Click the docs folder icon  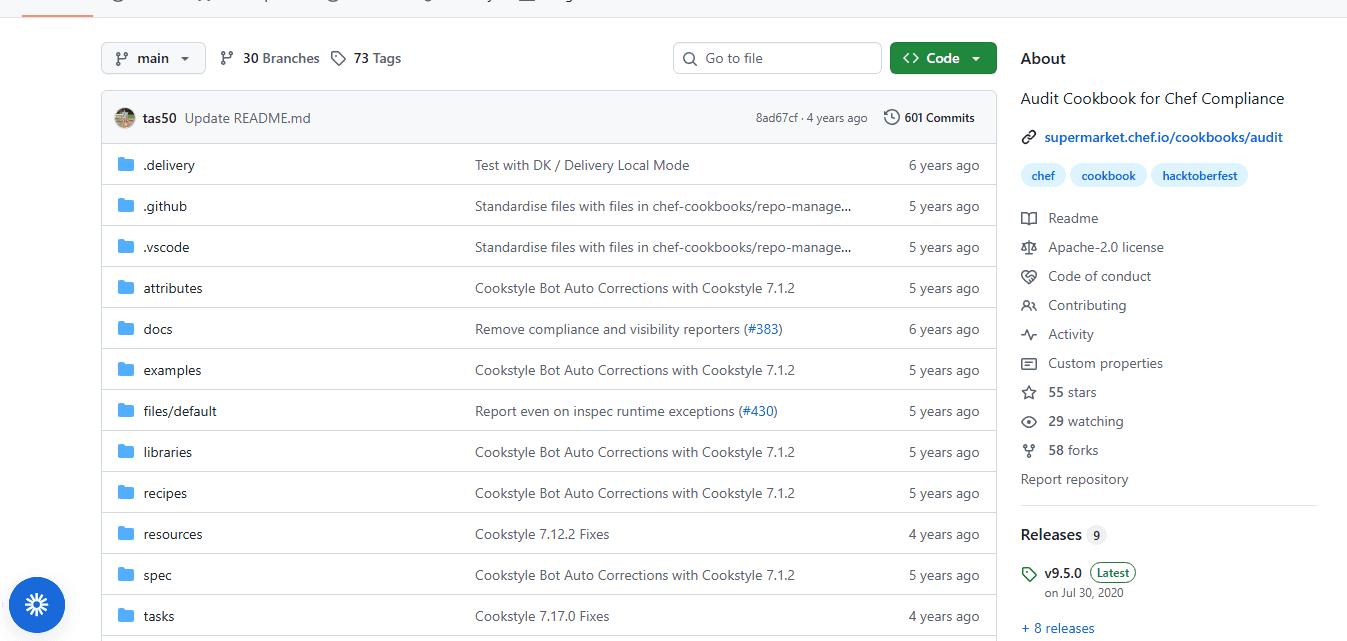click(126, 329)
